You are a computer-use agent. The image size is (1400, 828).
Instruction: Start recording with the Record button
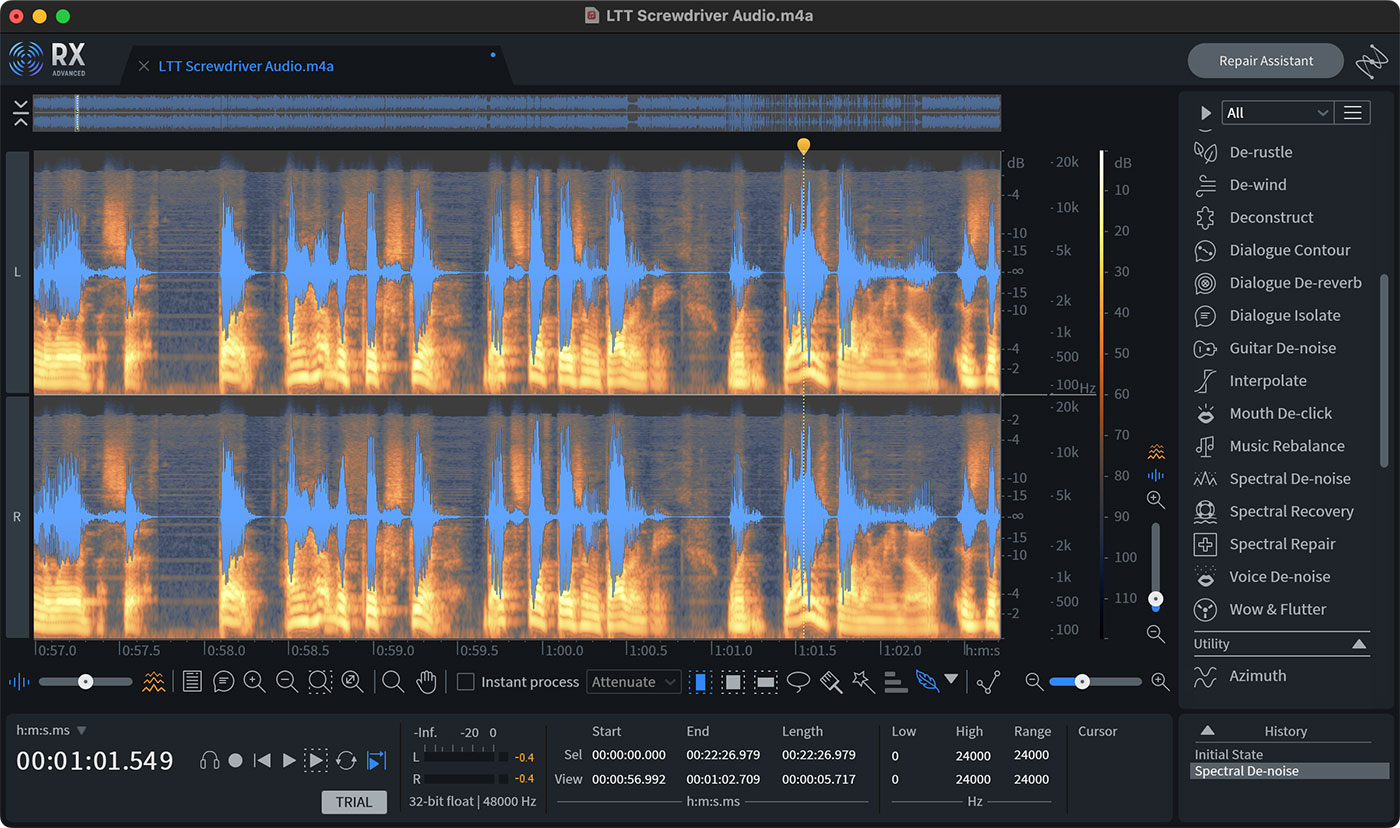(235, 761)
